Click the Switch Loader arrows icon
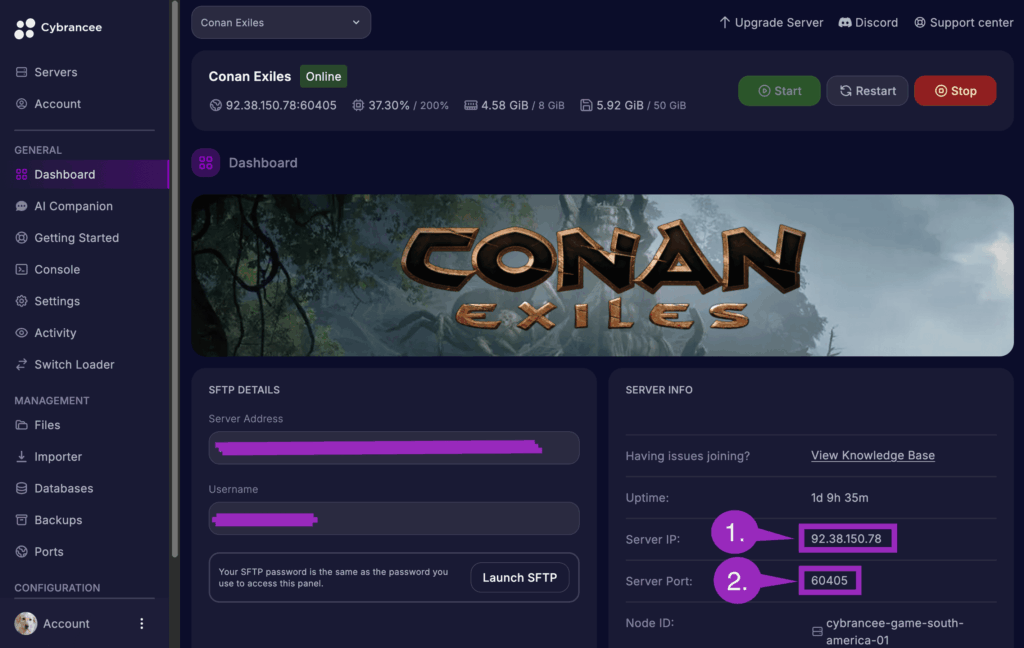 click(22, 364)
